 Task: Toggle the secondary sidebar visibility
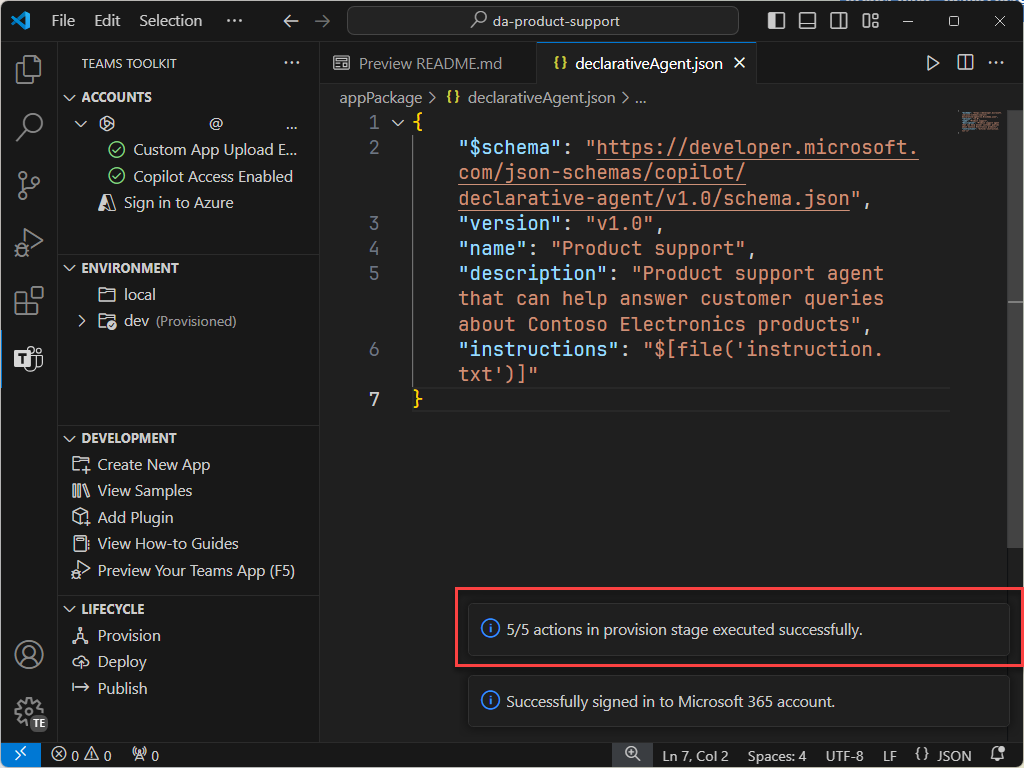838,20
